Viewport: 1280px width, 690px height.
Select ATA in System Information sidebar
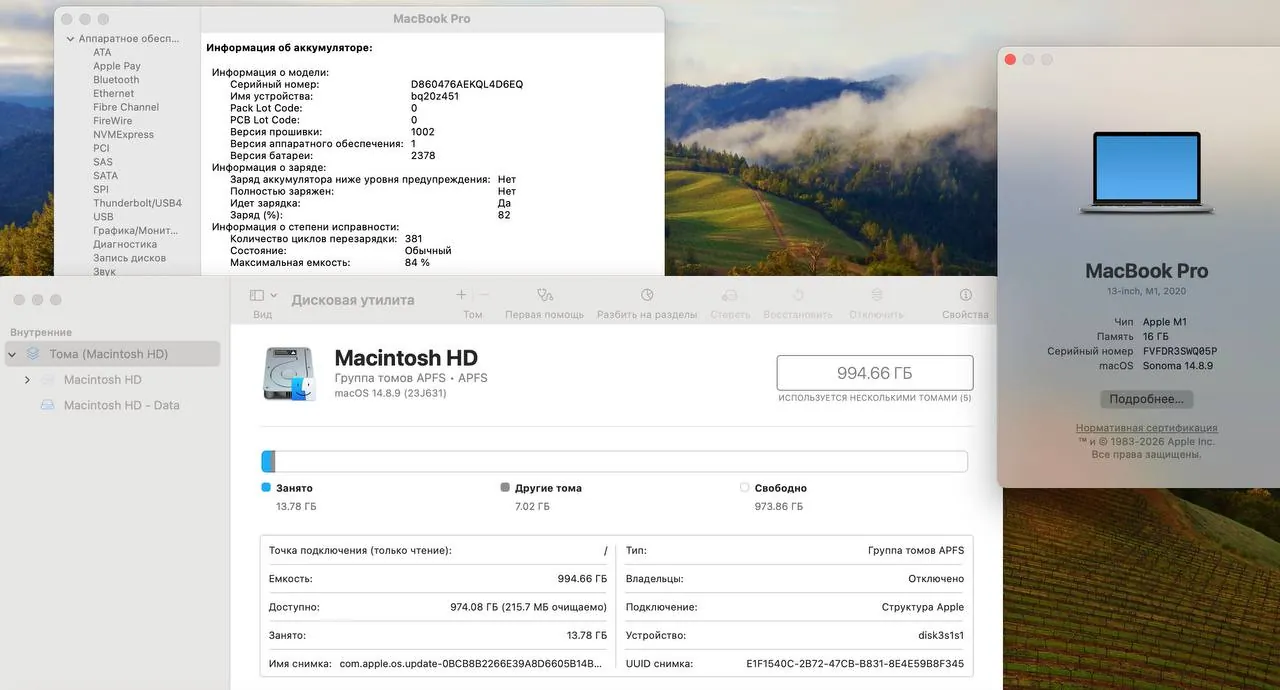[x=102, y=52]
